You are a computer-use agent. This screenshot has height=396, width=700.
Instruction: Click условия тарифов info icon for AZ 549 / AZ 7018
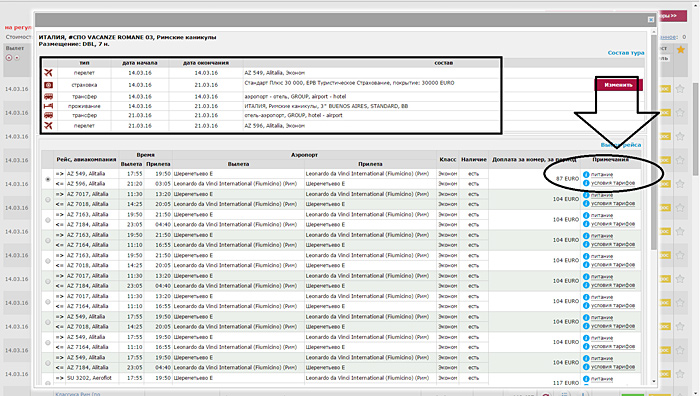click(586, 326)
